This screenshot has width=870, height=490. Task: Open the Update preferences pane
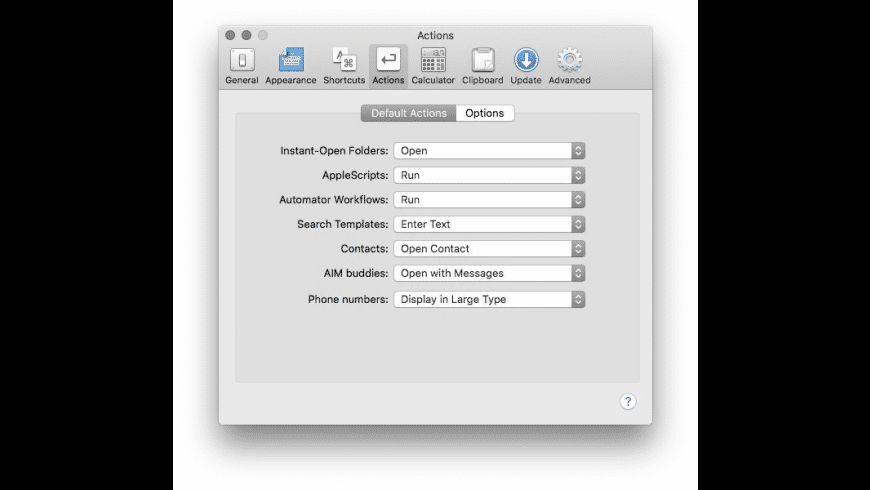pyautogui.click(x=526, y=66)
